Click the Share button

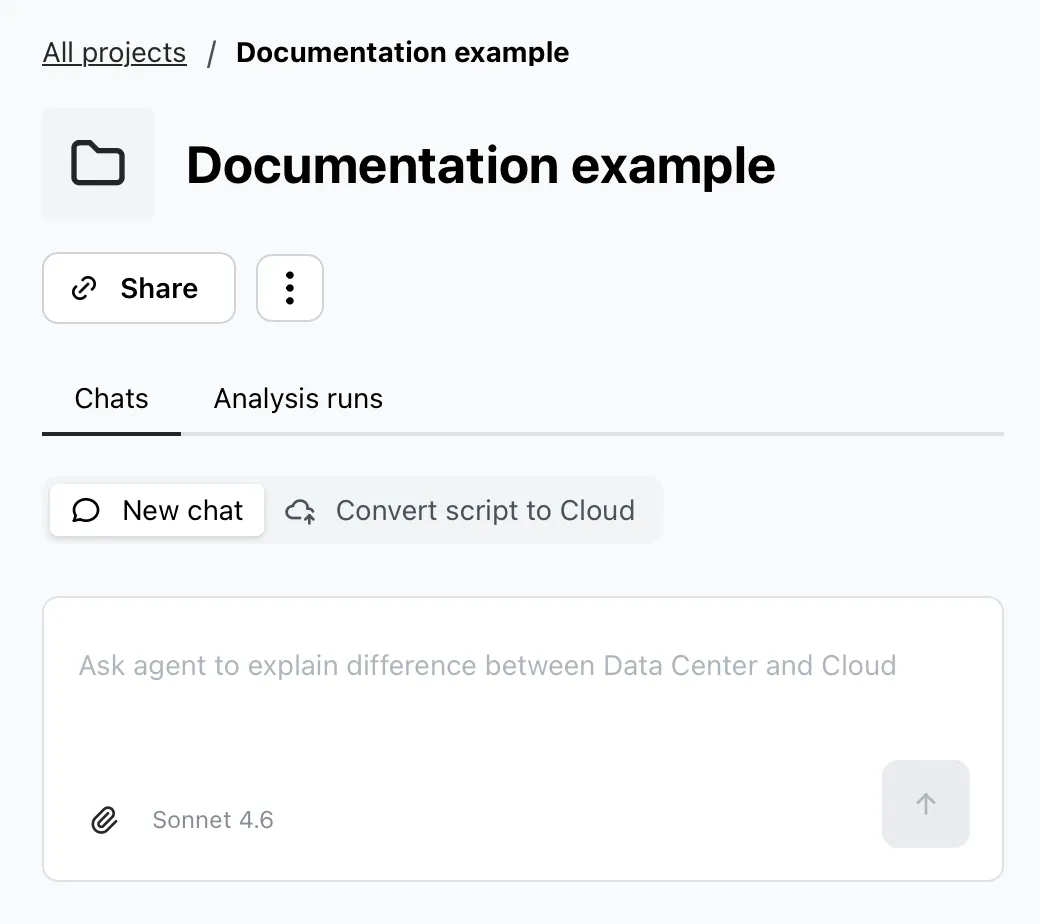(139, 288)
